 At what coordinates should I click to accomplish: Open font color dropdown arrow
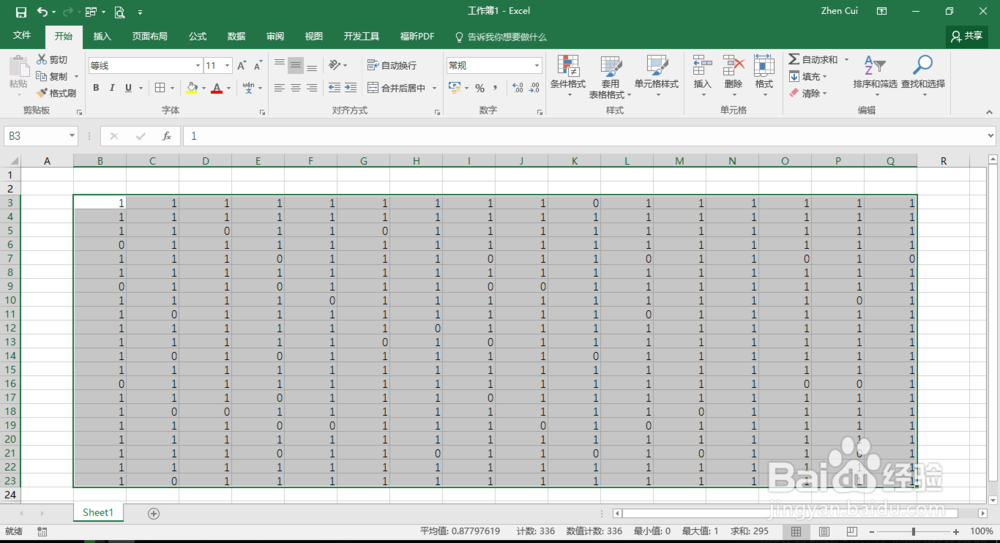pos(228,88)
